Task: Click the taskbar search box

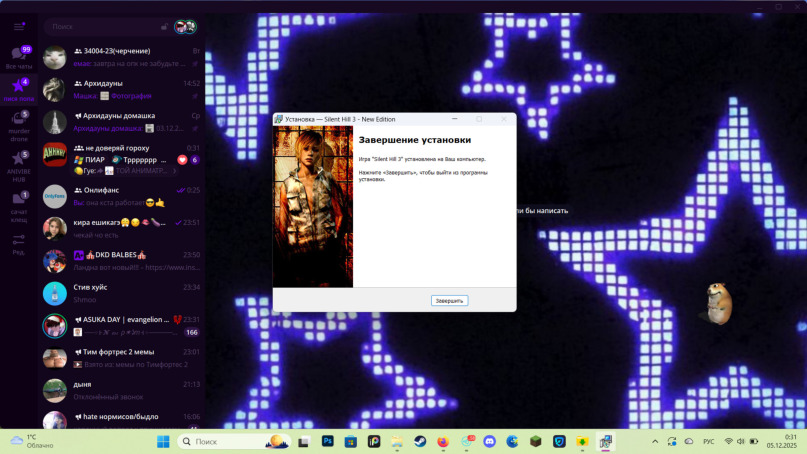Action: [x=234, y=442]
